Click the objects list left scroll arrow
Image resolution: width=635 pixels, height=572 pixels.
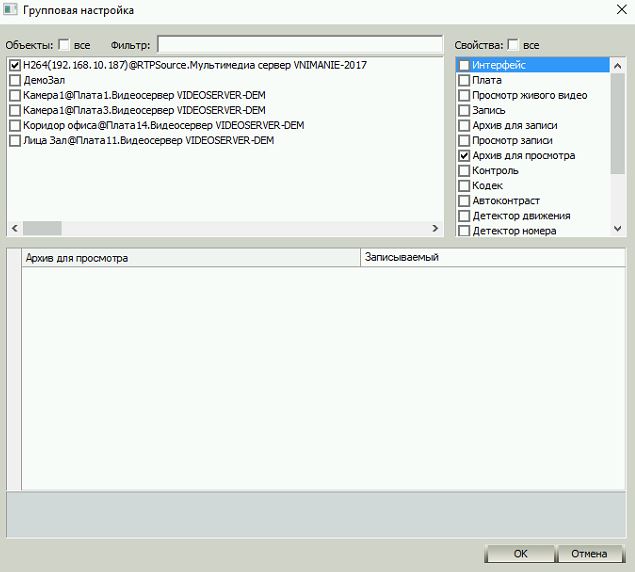(15, 228)
